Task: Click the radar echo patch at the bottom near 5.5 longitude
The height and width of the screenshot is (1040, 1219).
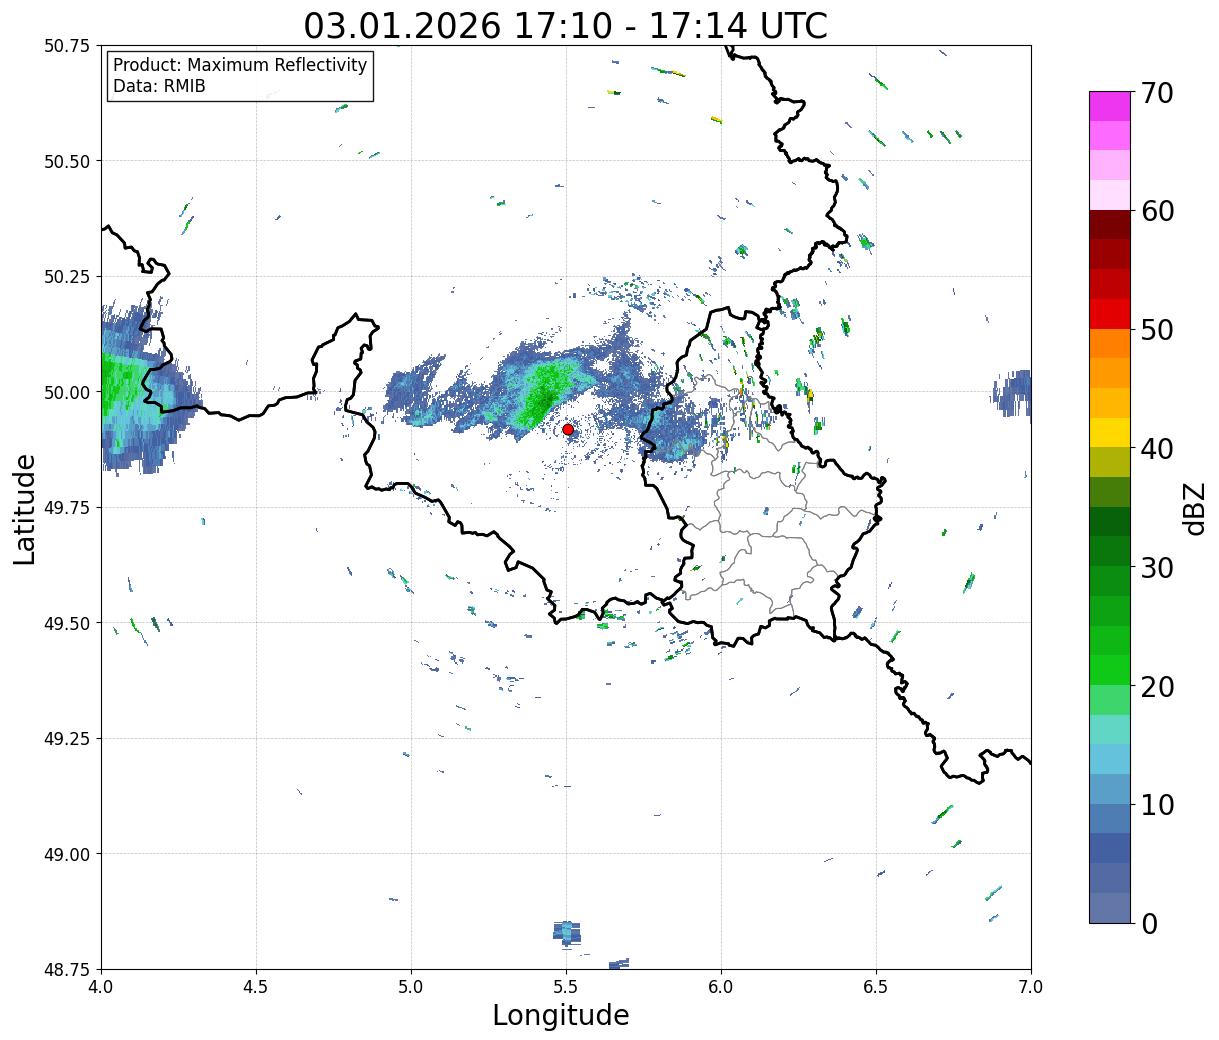Action: [x=567, y=932]
